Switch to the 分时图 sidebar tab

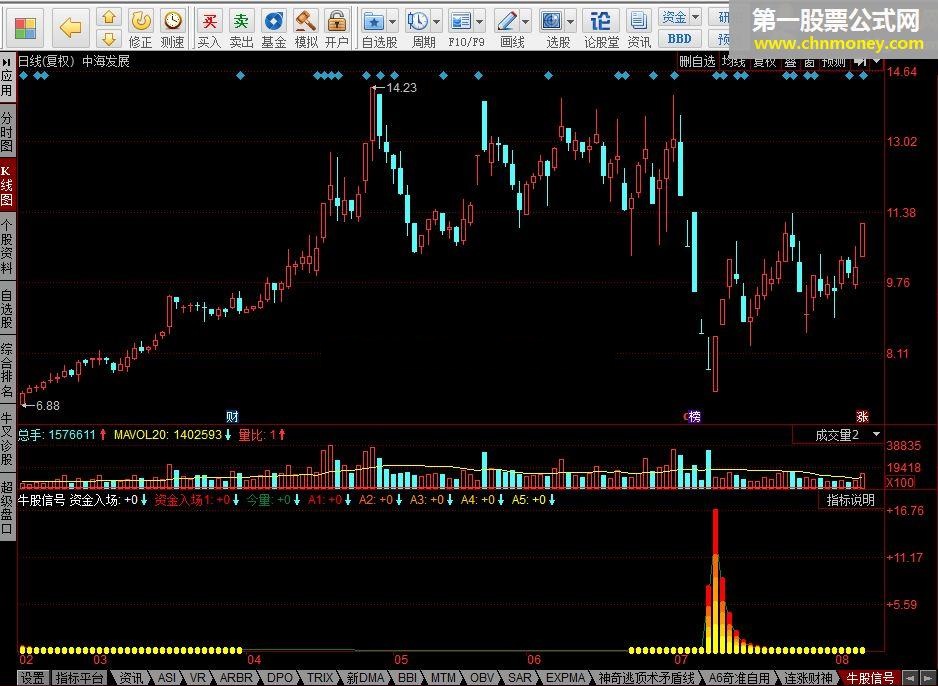[7, 132]
